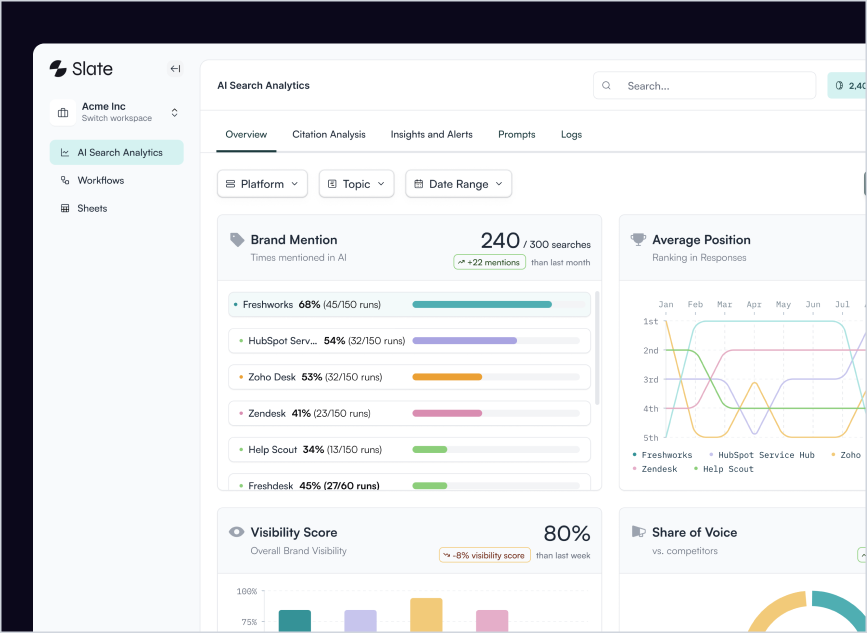Click the Acme Inc briefcase icon

tap(63, 112)
